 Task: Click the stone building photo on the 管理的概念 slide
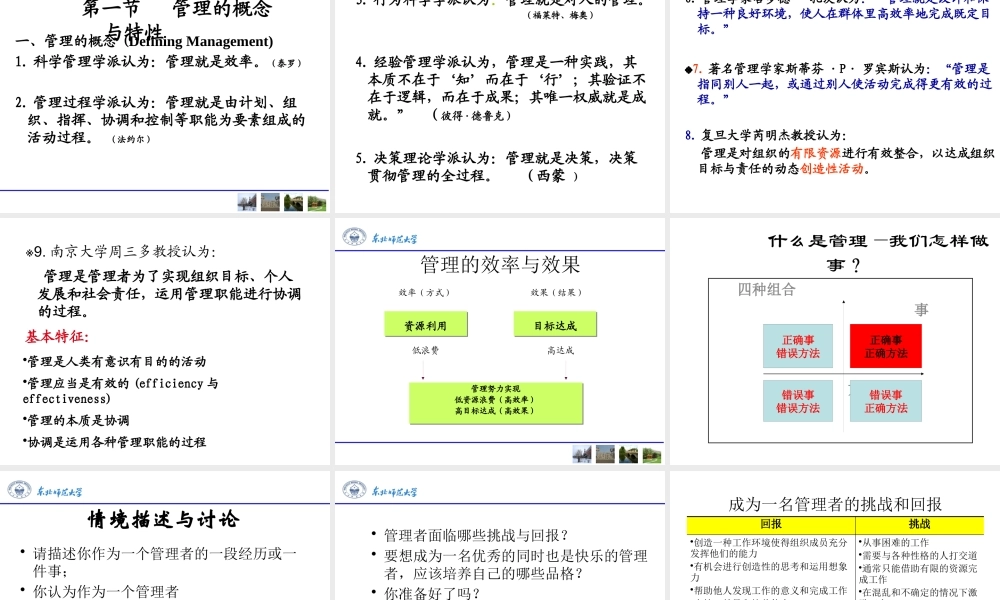coord(270,202)
